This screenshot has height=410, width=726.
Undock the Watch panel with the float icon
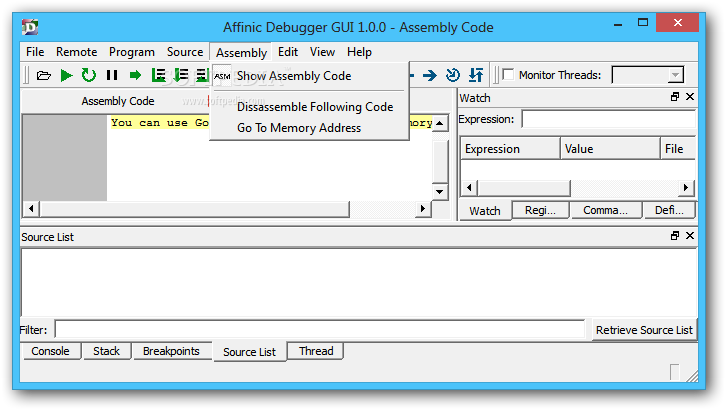click(x=675, y=97)
